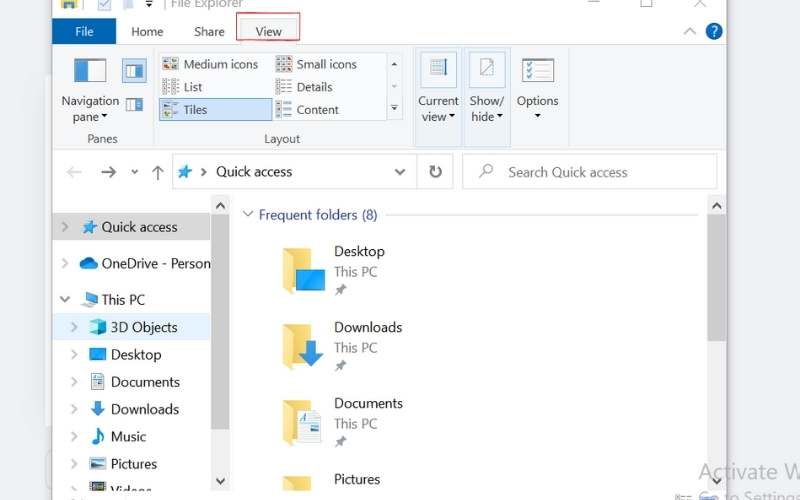This screenshot has width=800, height=500.
Task: Click navigation pane scroll up arrow
Action: (220, 206)
